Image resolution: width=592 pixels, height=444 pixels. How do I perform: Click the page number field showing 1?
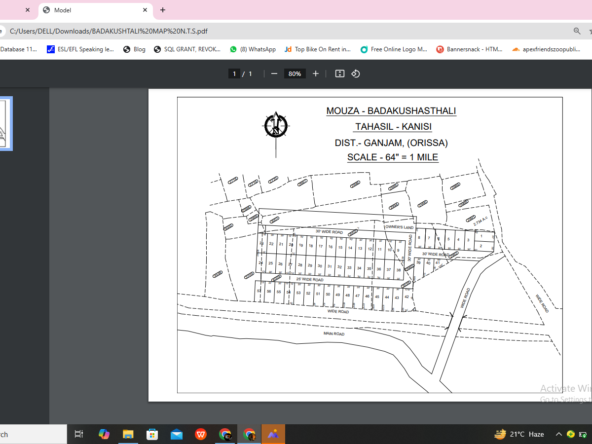[x=234, y=74]
